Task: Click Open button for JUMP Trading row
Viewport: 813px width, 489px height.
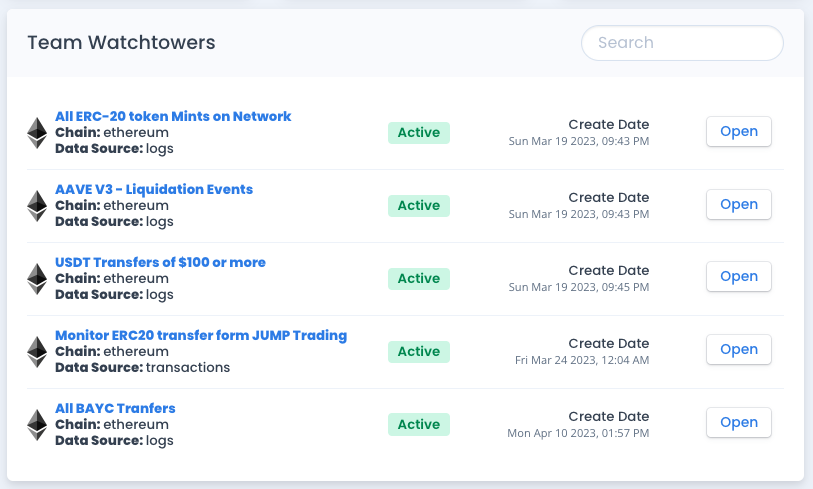Action: [x=738, y=350]
